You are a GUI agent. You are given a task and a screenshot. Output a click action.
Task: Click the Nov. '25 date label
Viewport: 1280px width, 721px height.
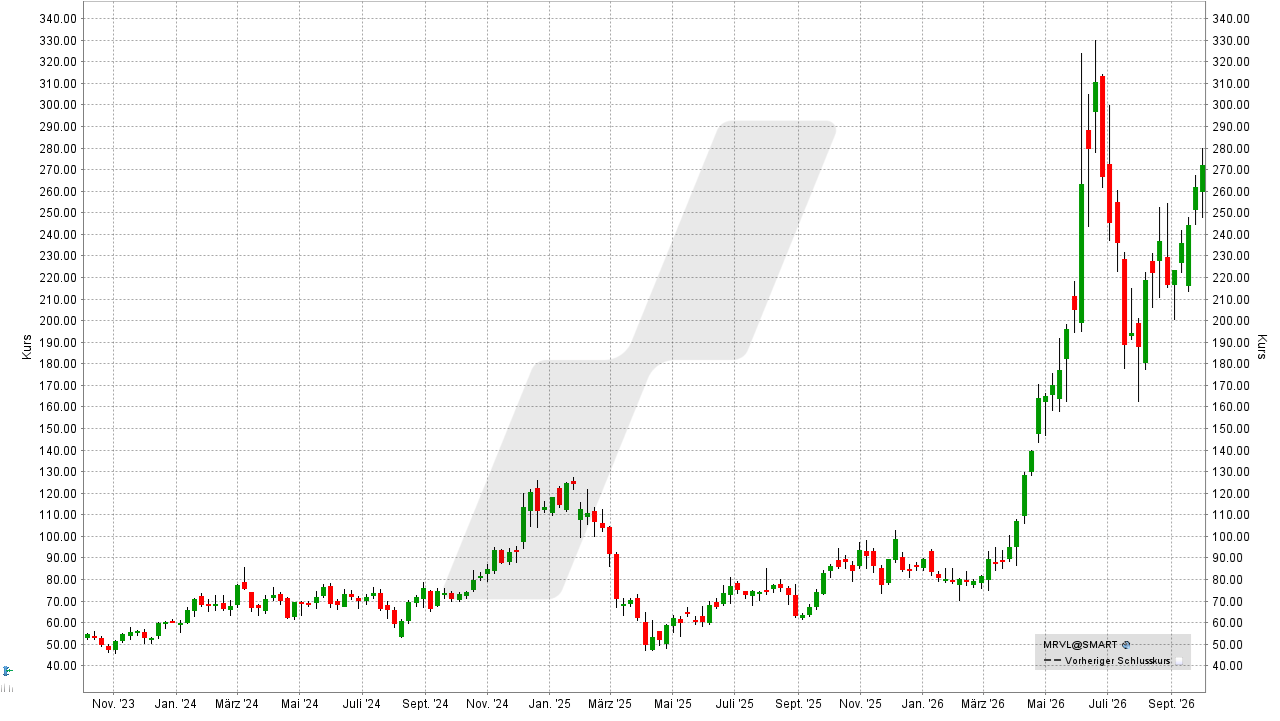(860, 704)
